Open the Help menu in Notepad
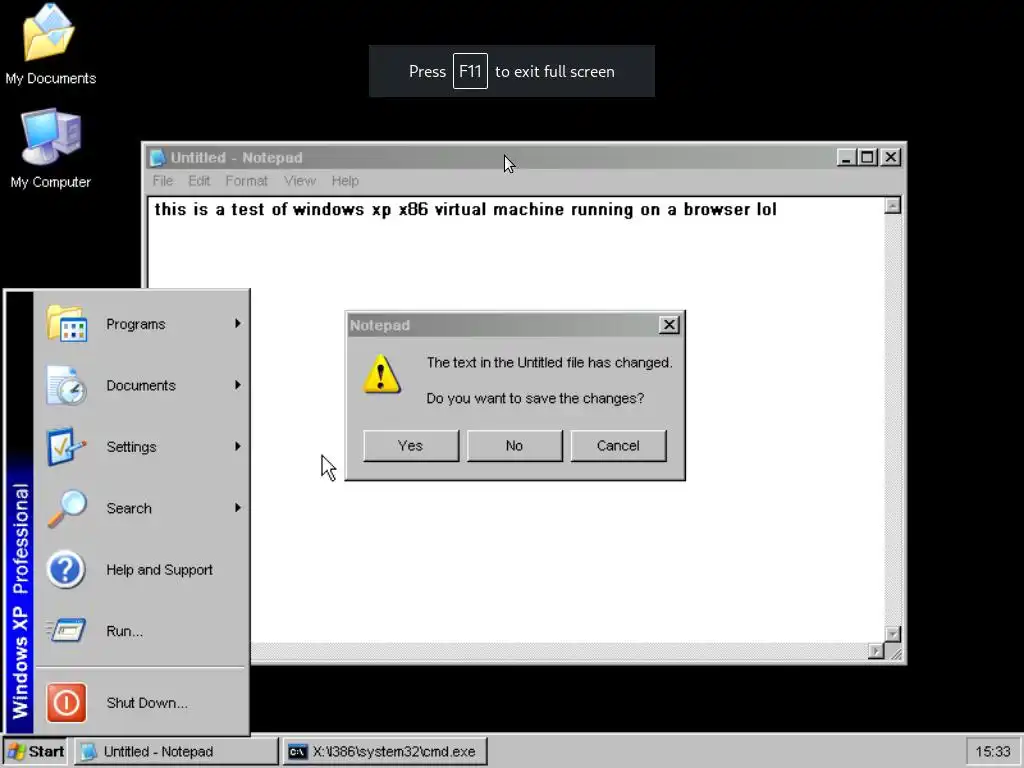Image resolution: width=1024 pixels, height=768 pixels. tap(345, 181)
